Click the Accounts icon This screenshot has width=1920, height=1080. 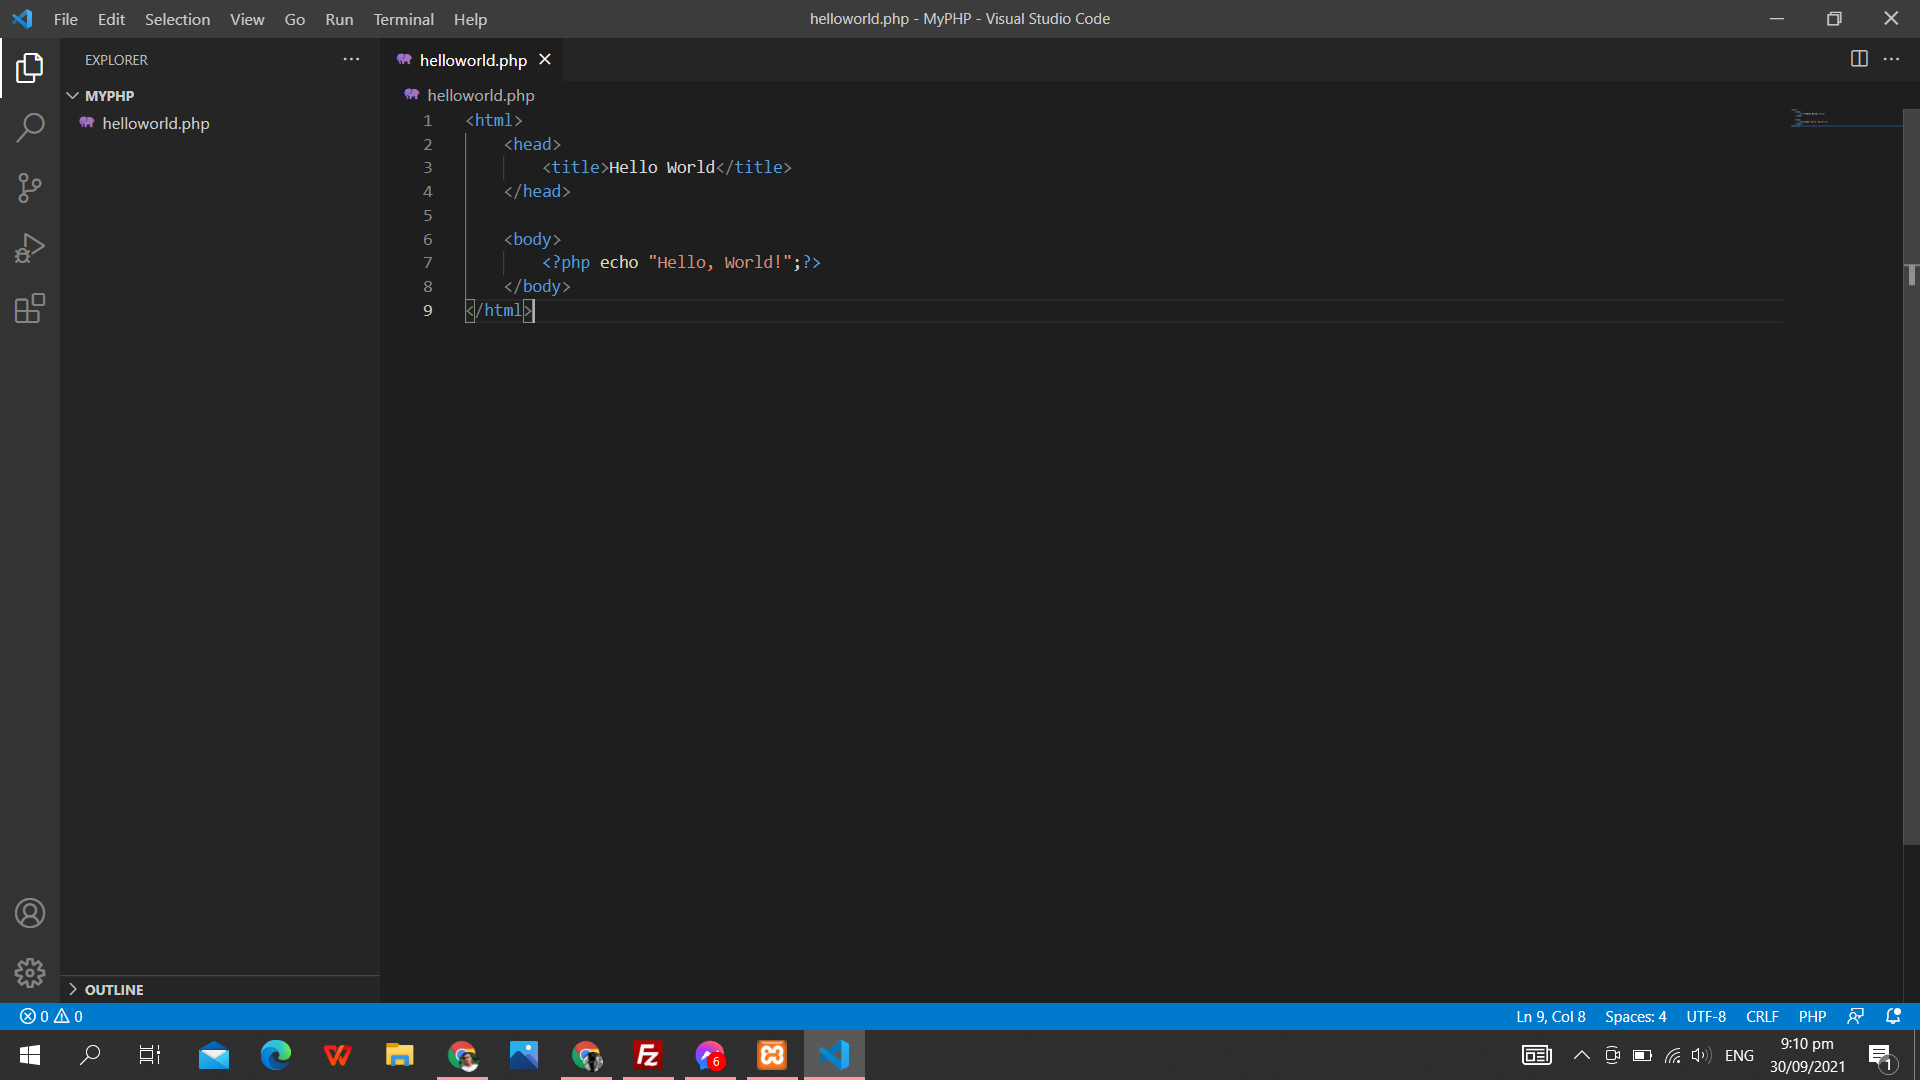coord(30,913)
